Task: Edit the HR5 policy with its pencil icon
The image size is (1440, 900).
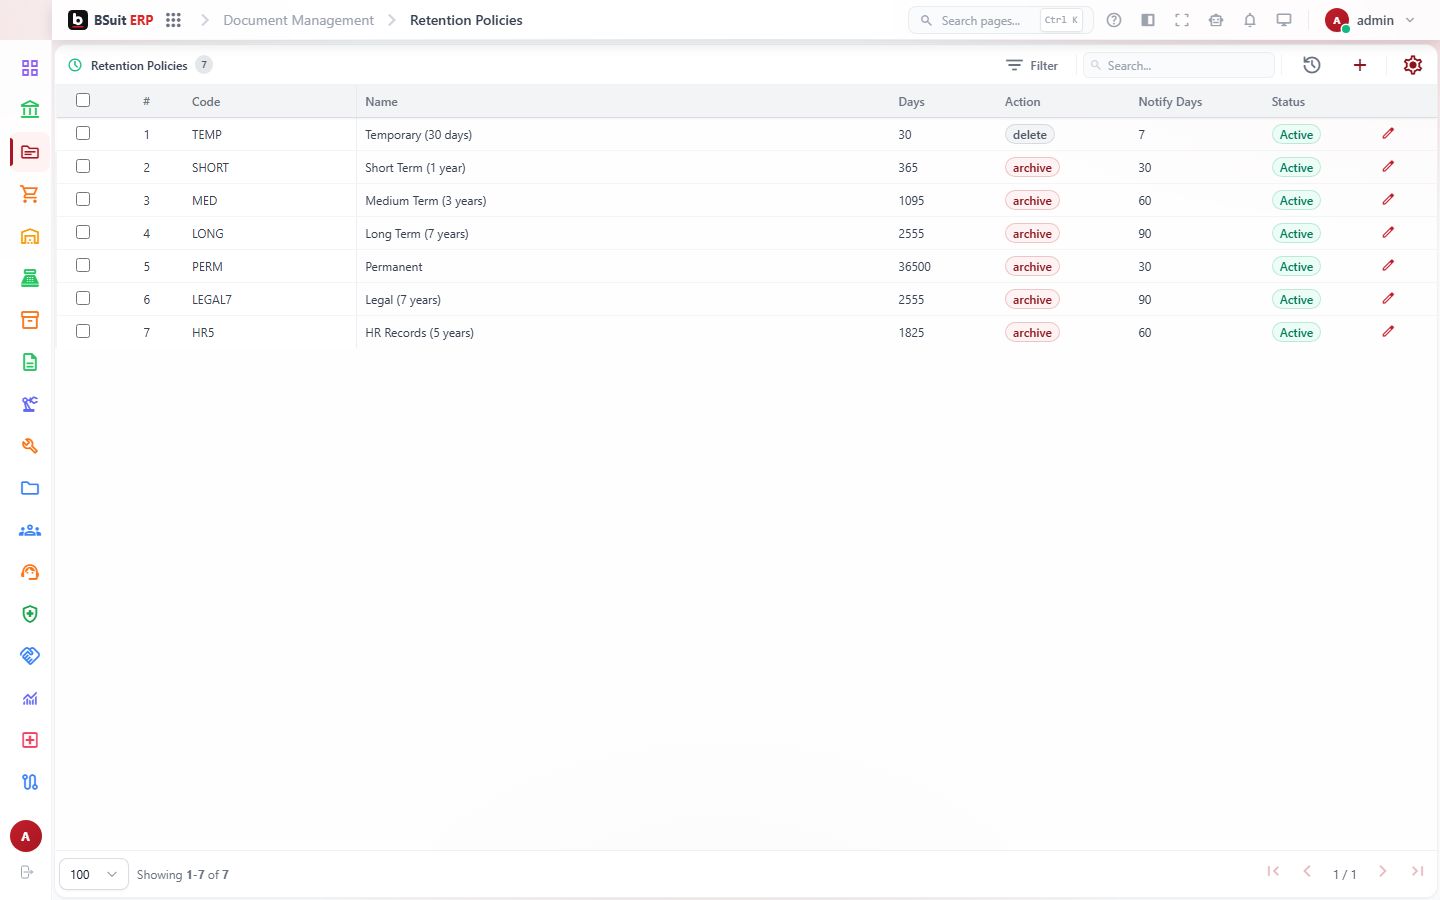Action: [x=1388, y=332]
